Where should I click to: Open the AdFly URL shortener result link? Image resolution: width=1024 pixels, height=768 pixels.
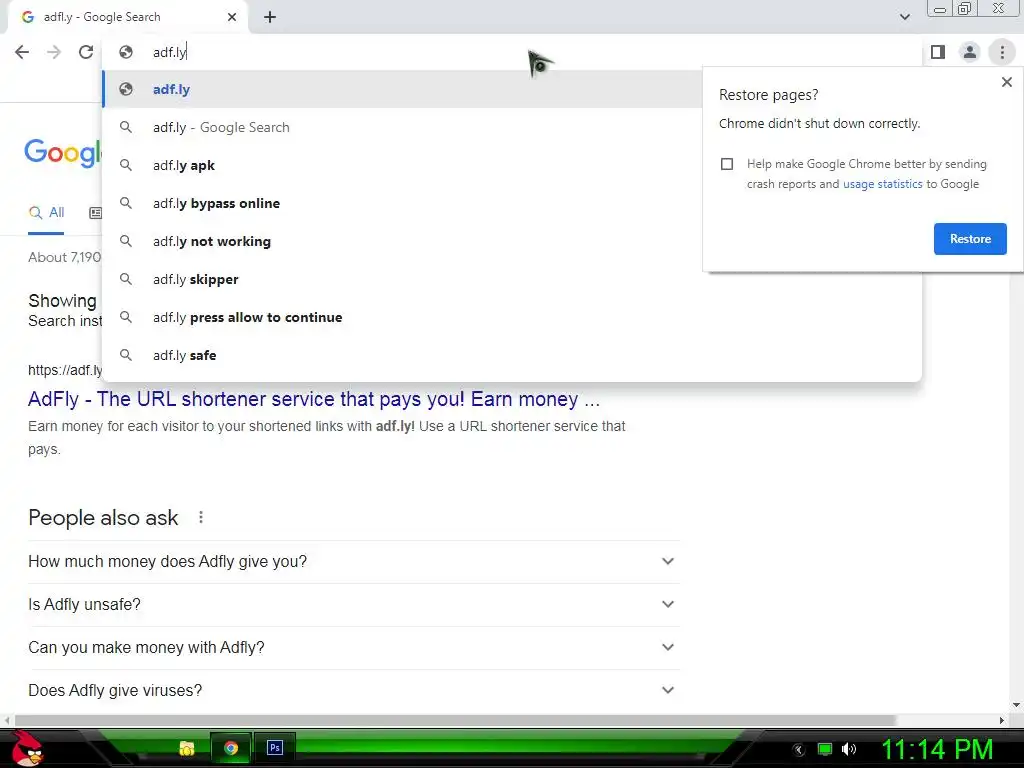(x=313, y=399)
